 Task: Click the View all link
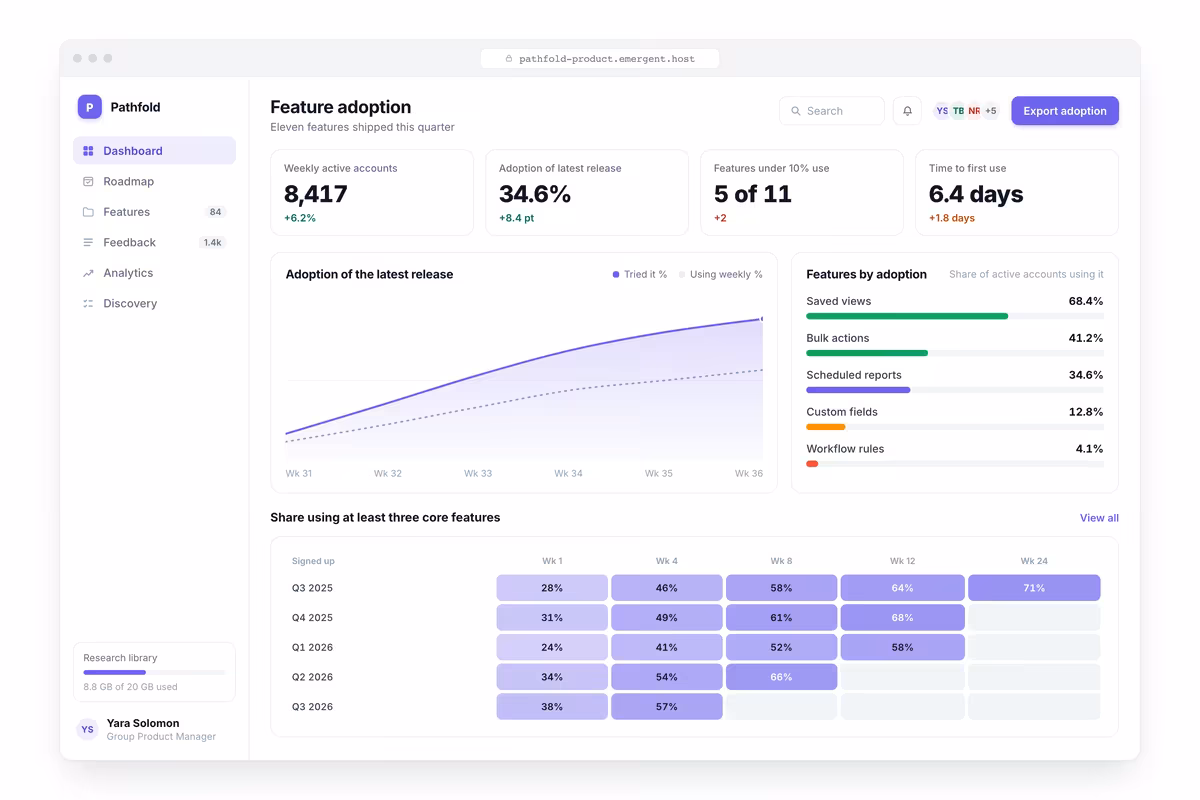point(1099,518)
